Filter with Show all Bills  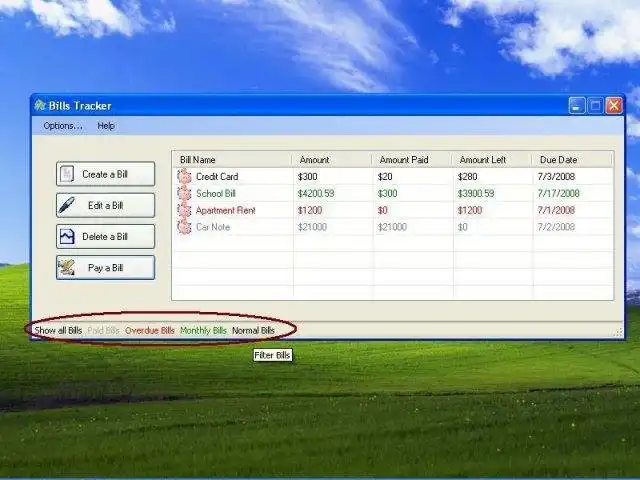tap(58, 330)
